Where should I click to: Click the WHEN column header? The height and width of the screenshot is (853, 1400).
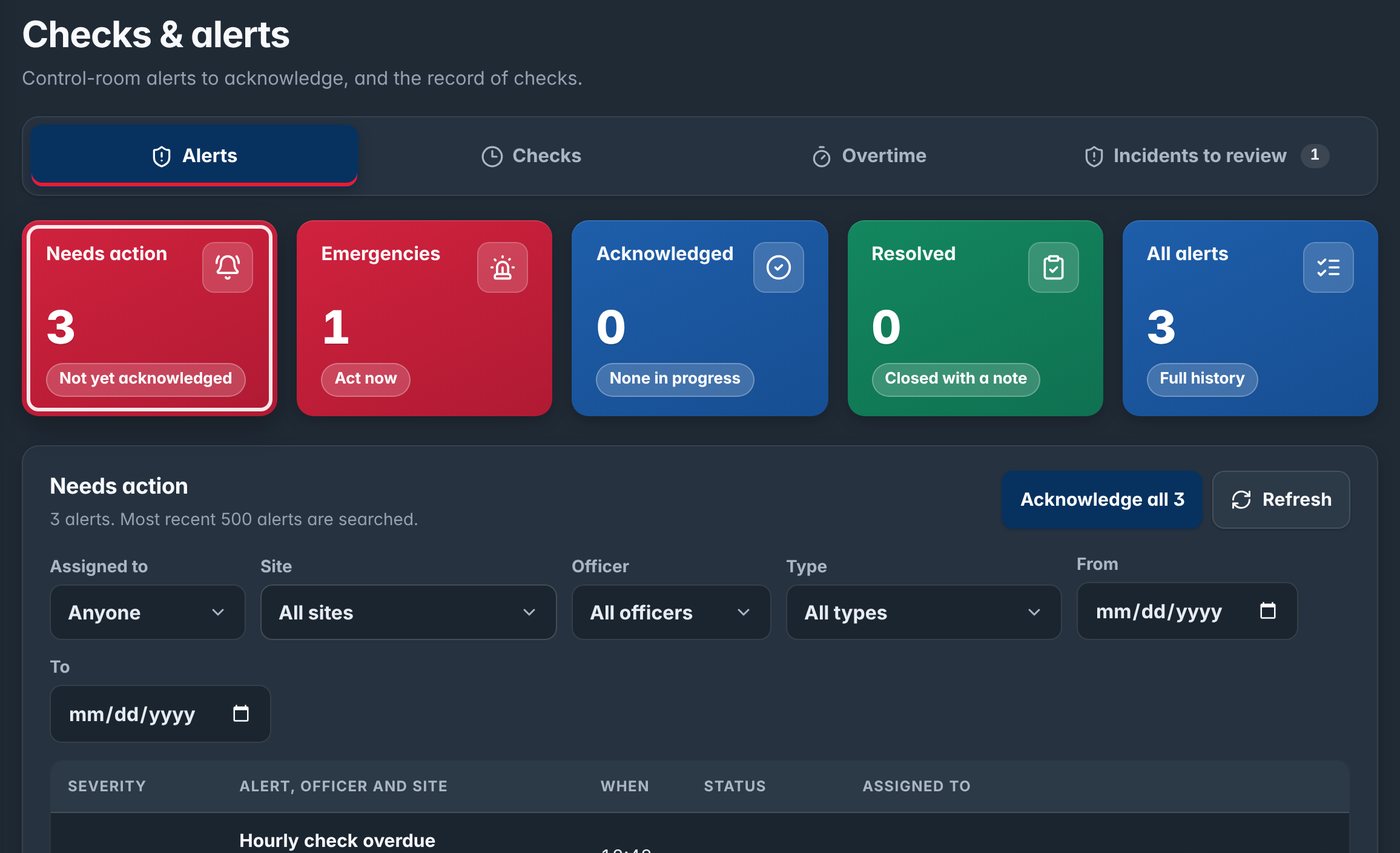pyautogui.click(x=625, y=786)
